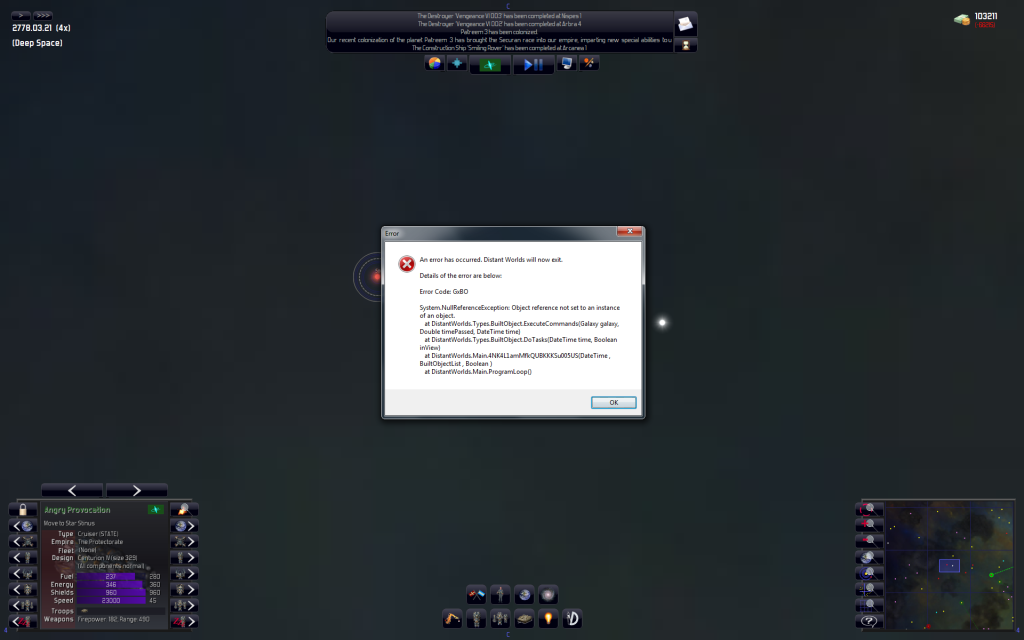The height and width of the screenshot is (640, 1024).
Task: Open the monitor icon in top toolbar
Action: (566, 63)
